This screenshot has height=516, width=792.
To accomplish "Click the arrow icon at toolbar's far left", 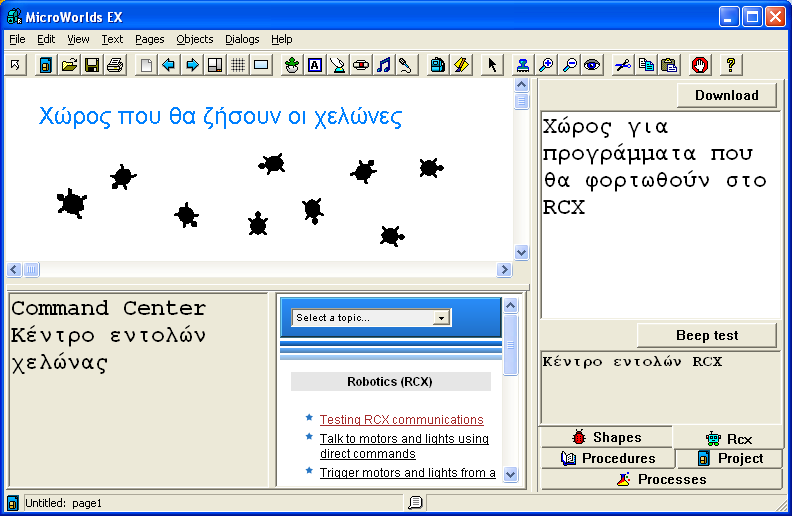I will pos(15,65).
